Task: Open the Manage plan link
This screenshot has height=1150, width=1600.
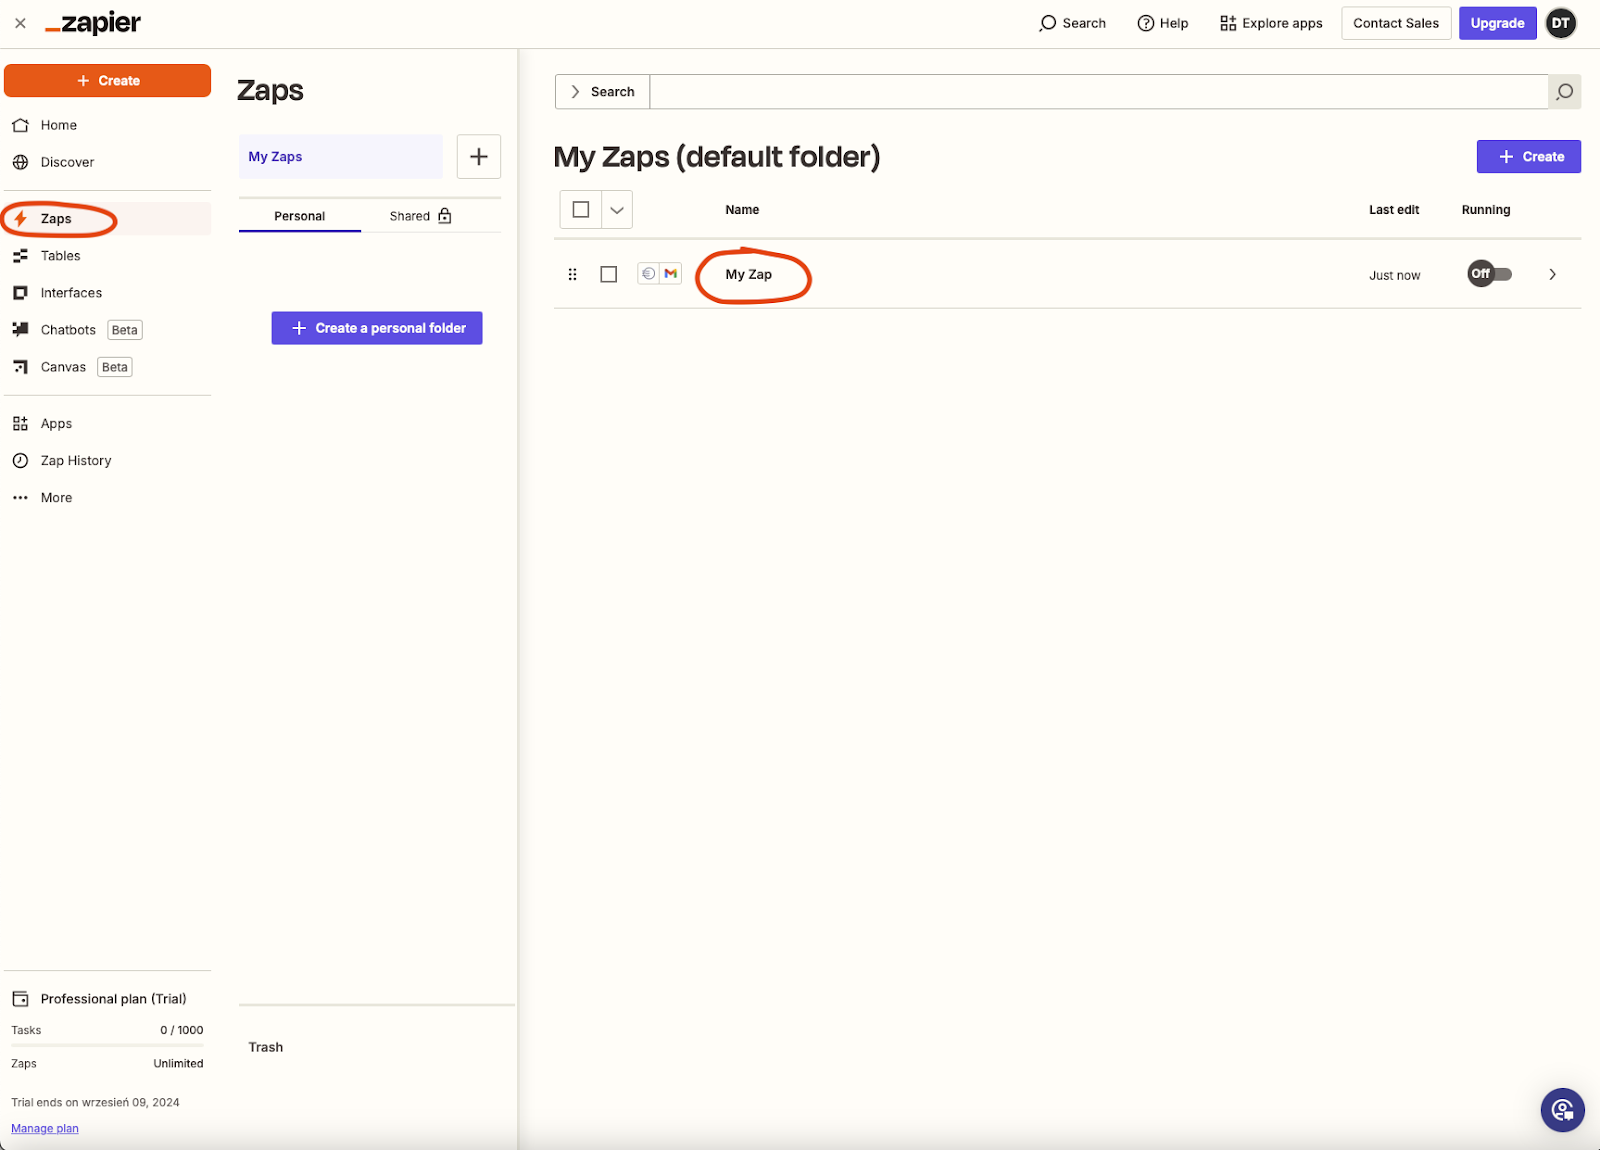Action: coord(45,1128)
